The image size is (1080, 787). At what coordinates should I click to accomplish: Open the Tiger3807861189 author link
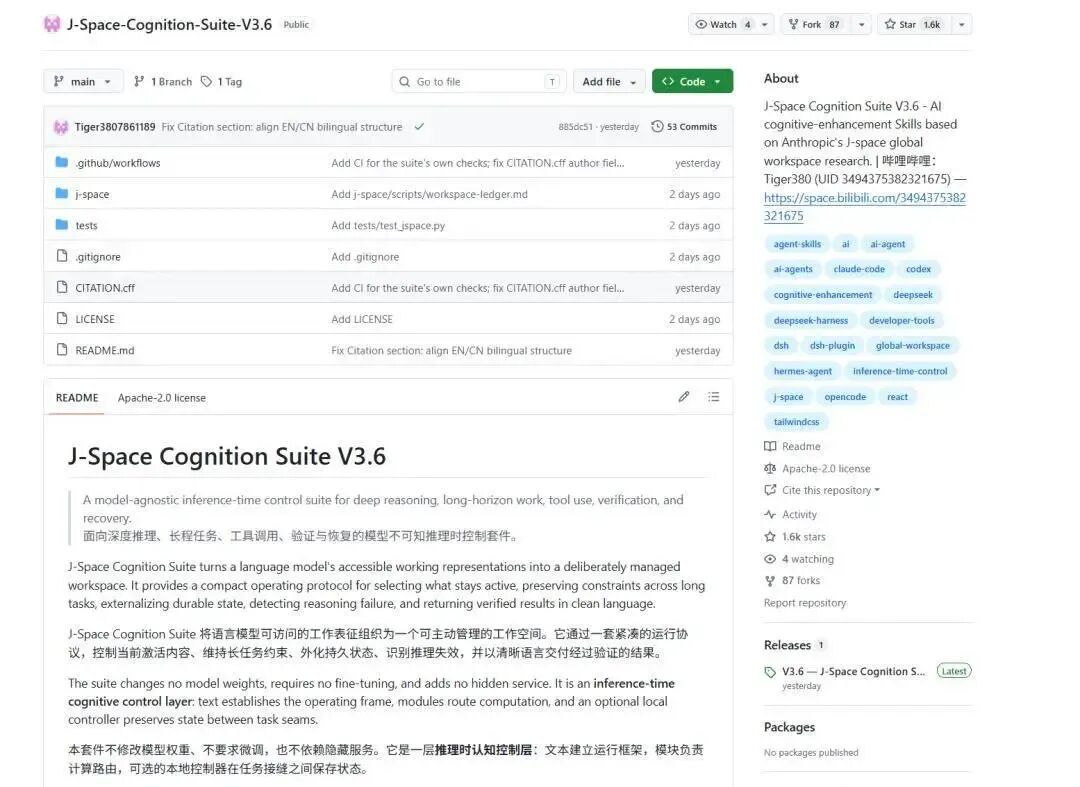click(115, 127)
